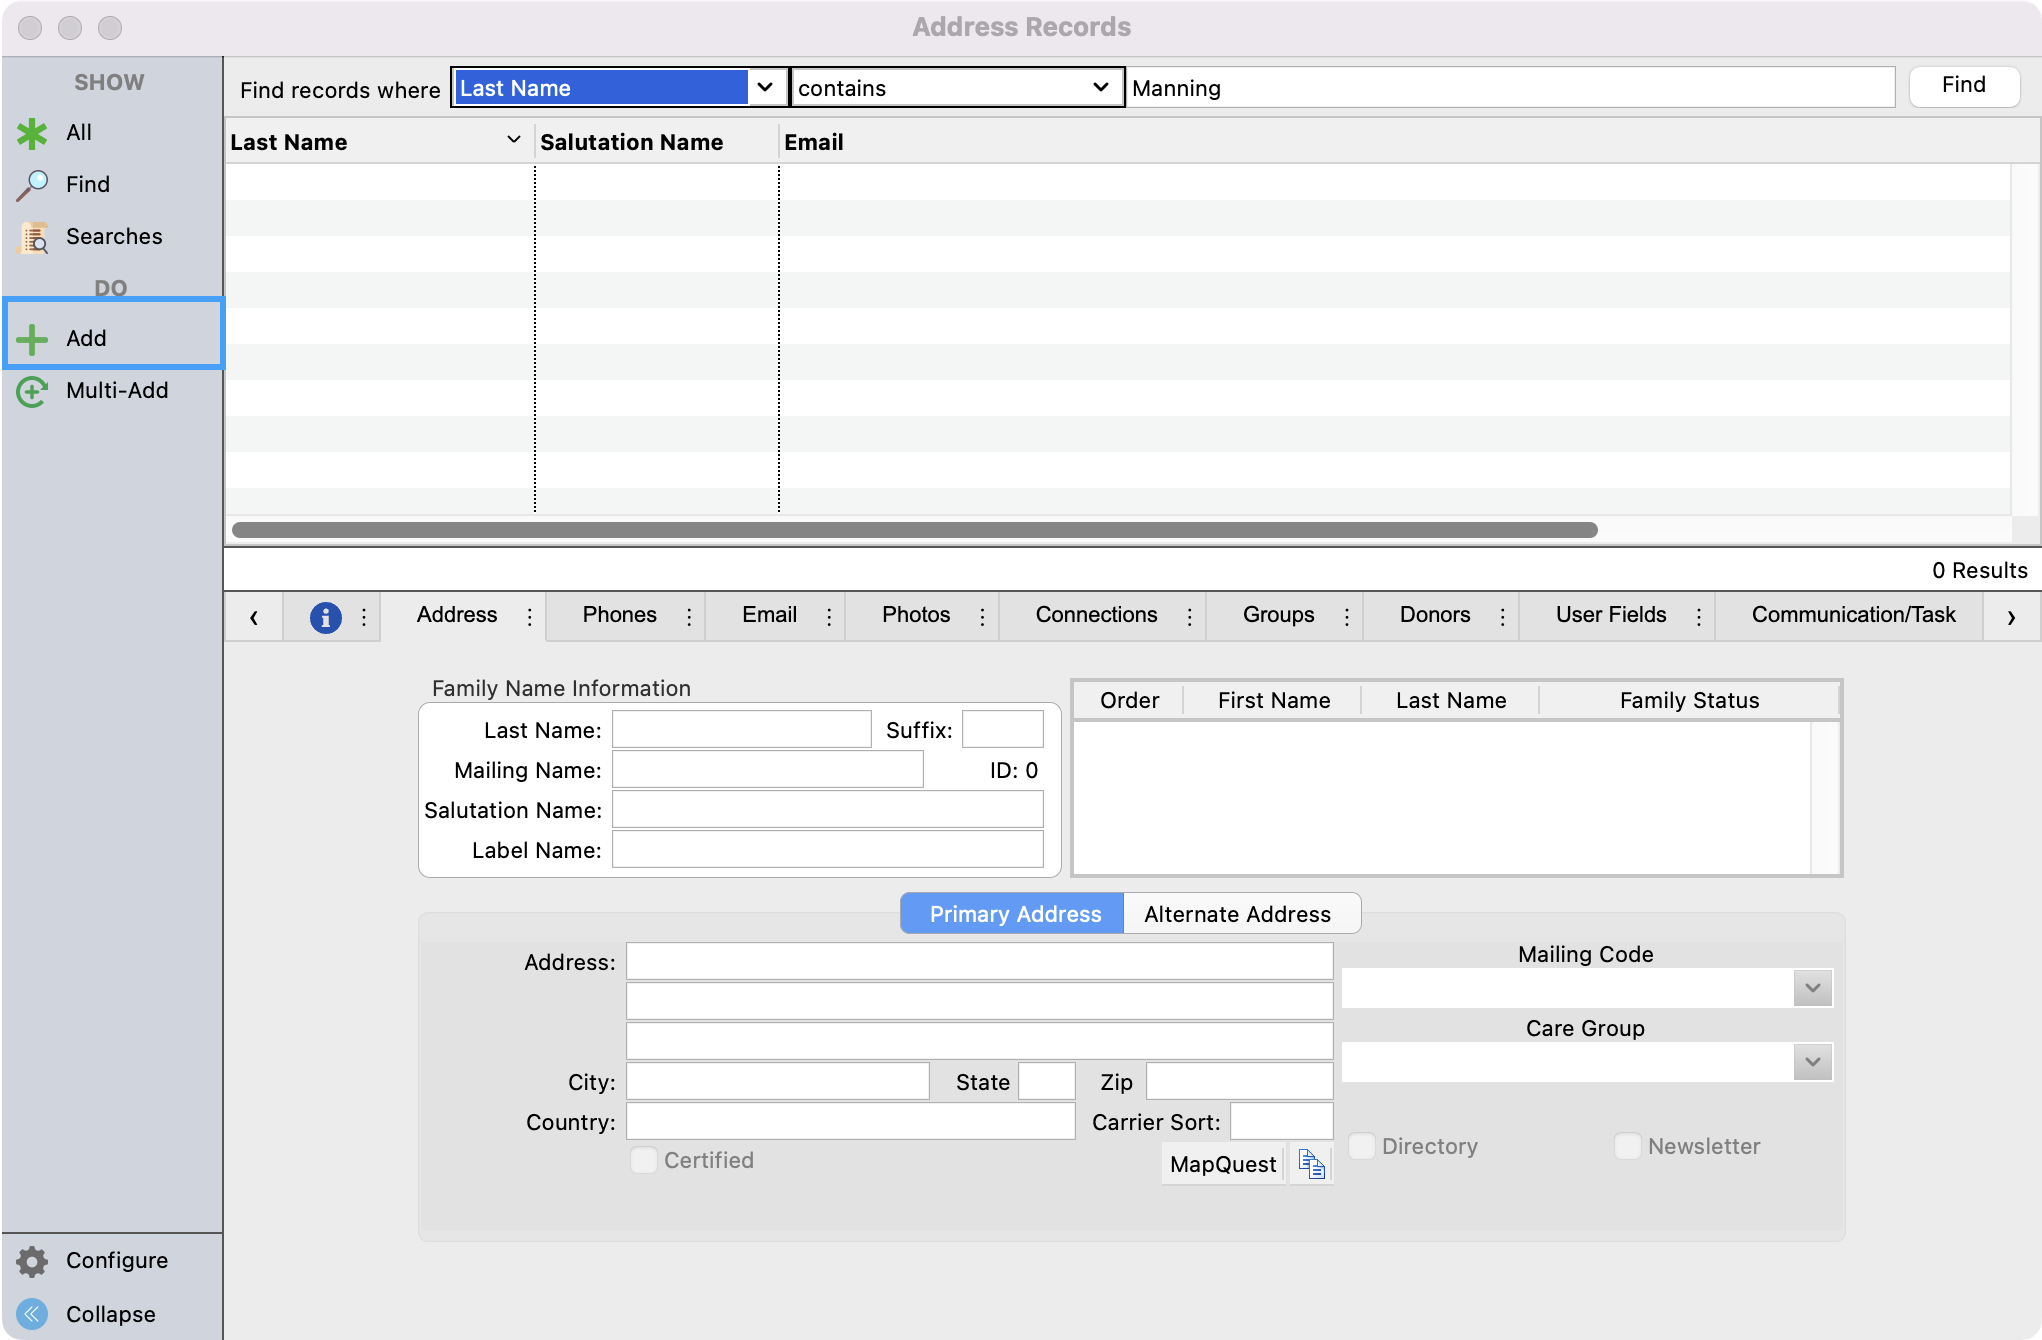
Task: Open the Searches list icon
Action: coord(34,237)
